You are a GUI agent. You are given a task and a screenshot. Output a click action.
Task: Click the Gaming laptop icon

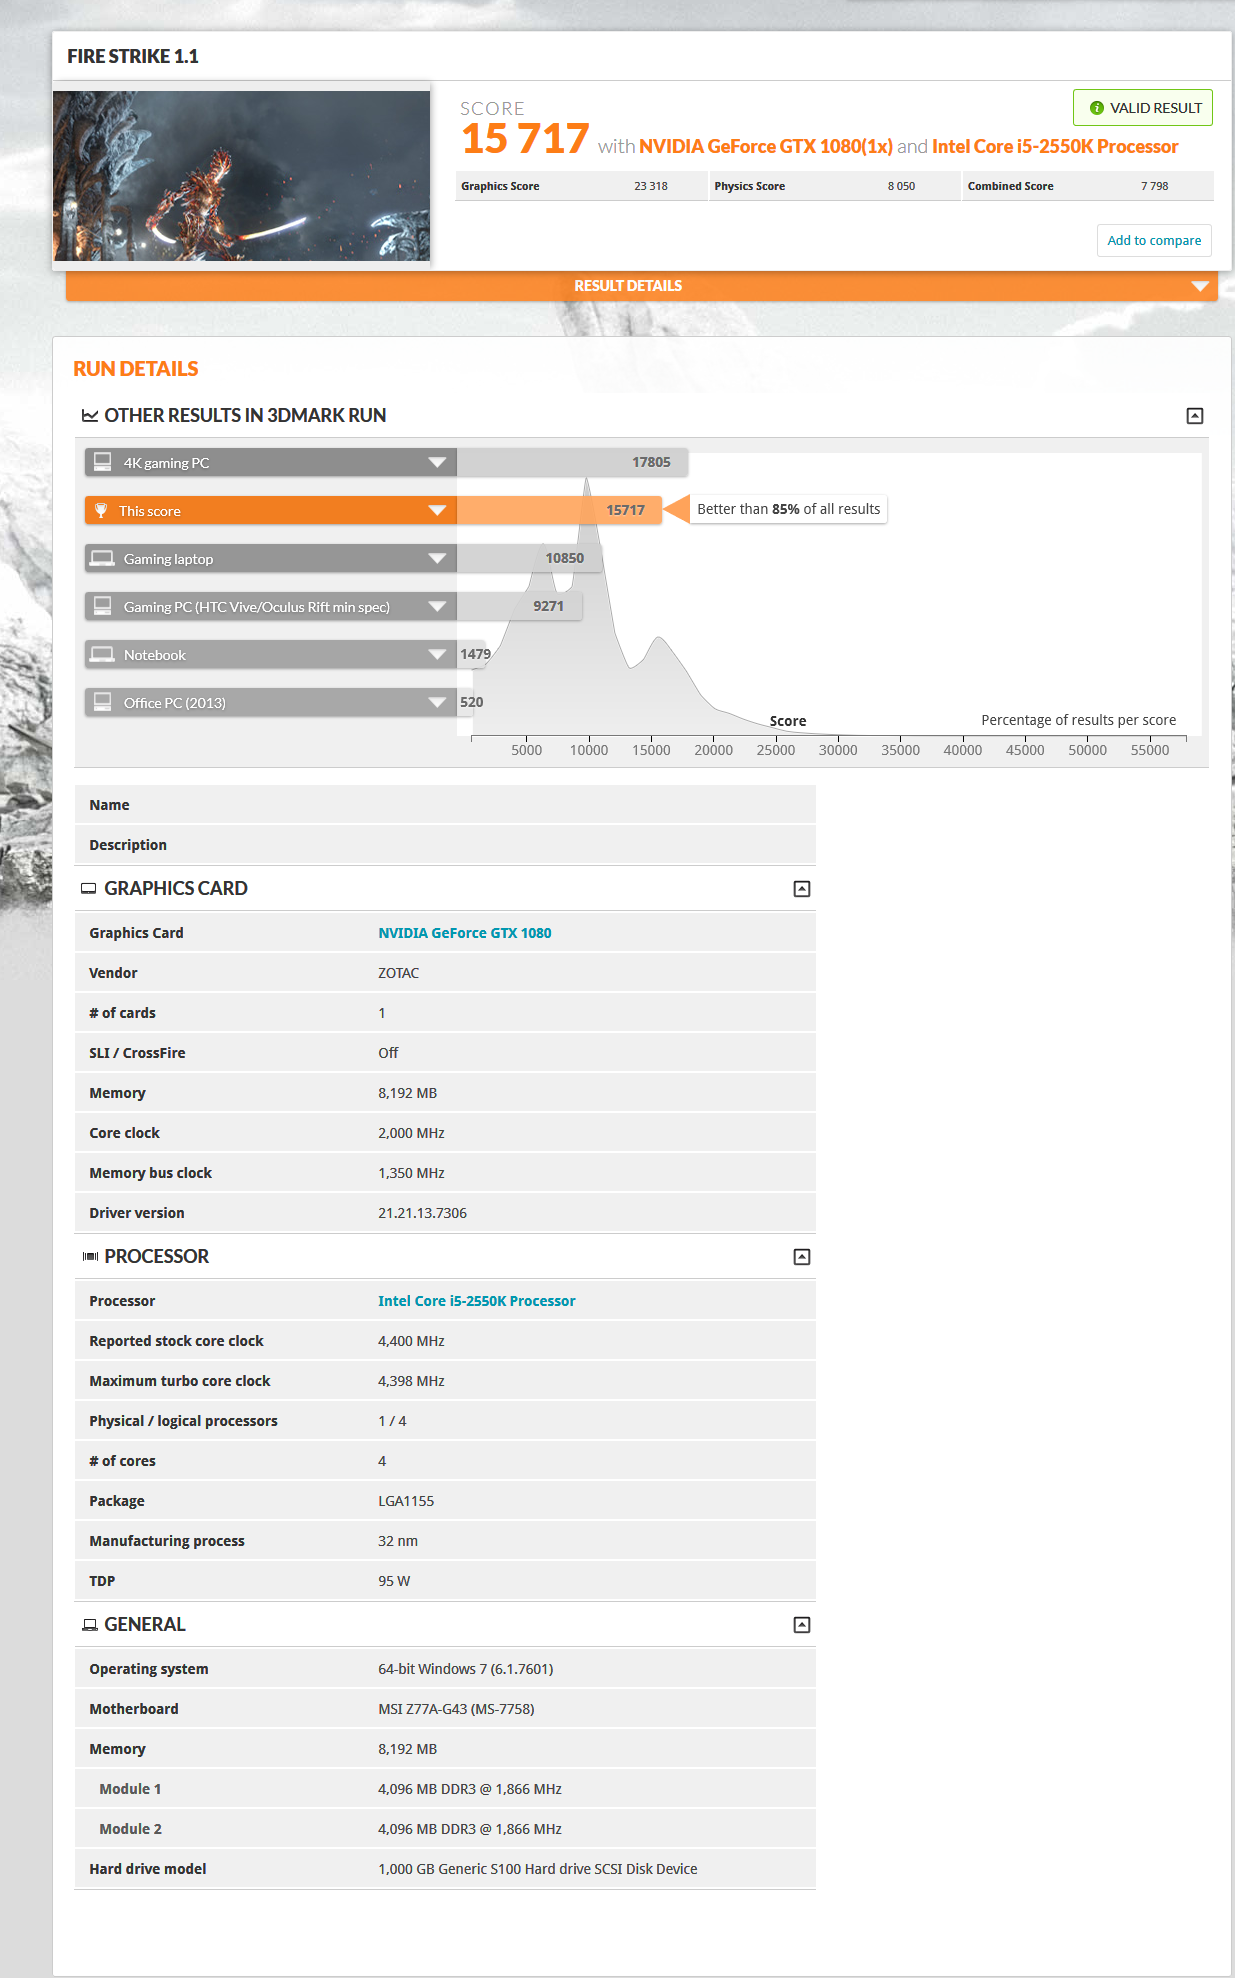[102, 558]
